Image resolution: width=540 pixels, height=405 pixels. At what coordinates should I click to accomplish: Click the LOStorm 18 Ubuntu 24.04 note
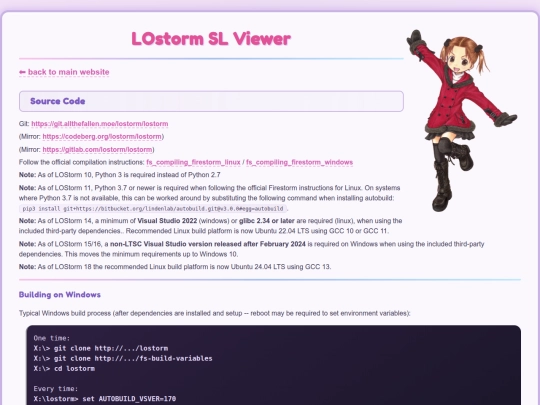point(175,267)
